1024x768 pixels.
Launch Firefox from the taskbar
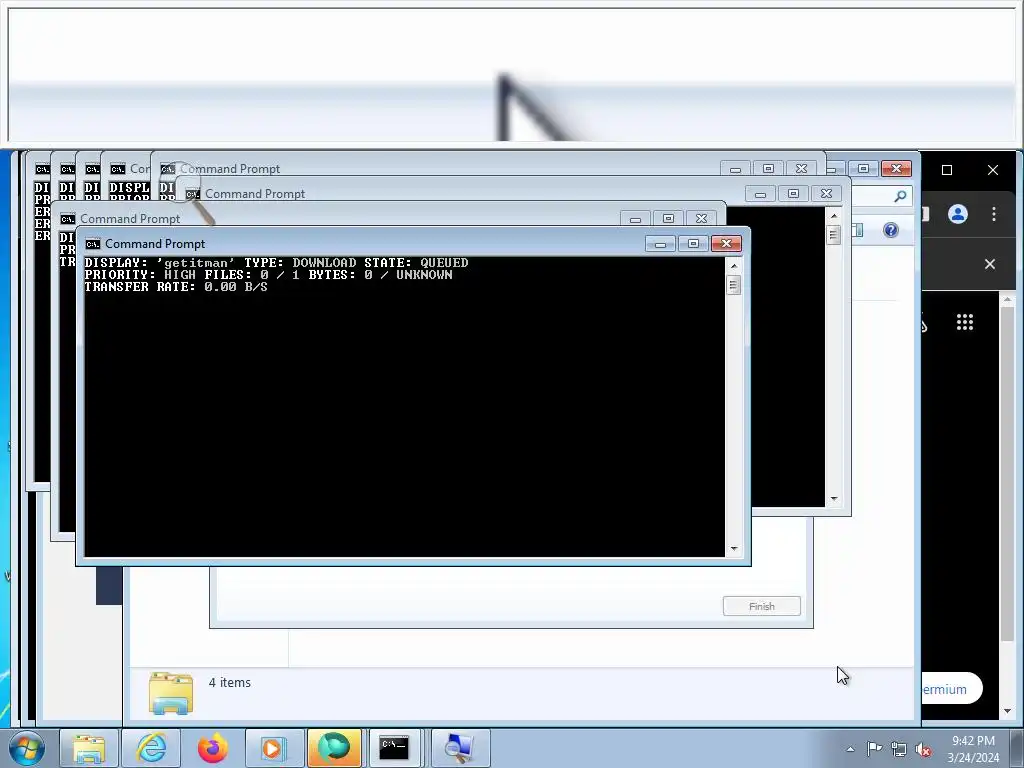click(x=212, y=748)
